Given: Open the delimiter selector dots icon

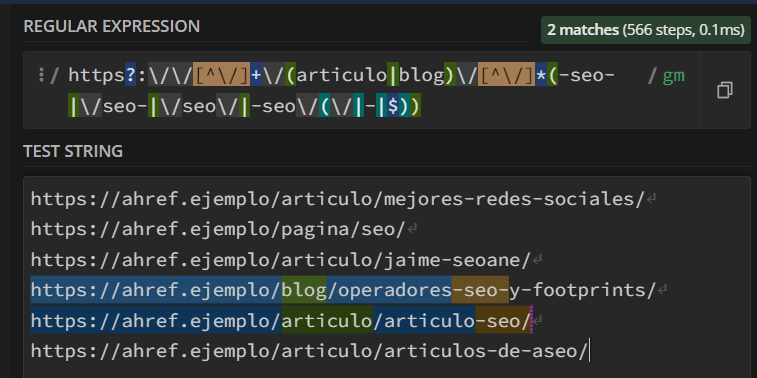Looking at the screenshot, I should [42, 75].
